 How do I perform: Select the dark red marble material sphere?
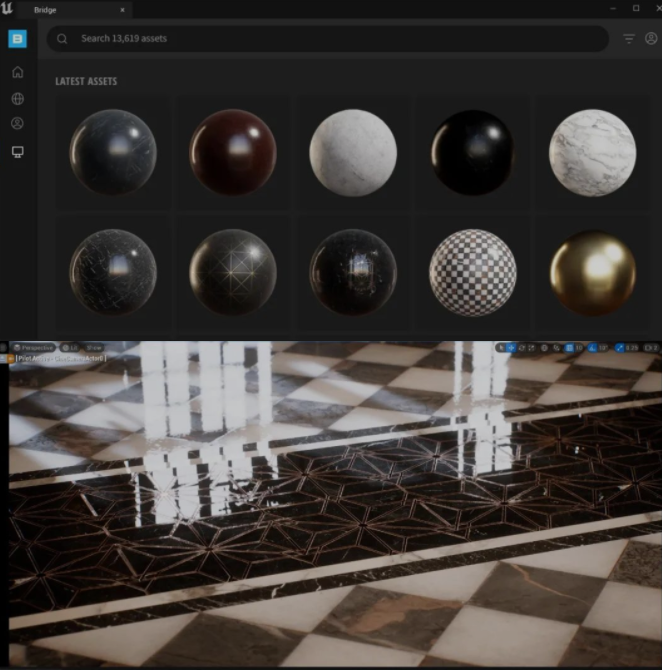233,152
